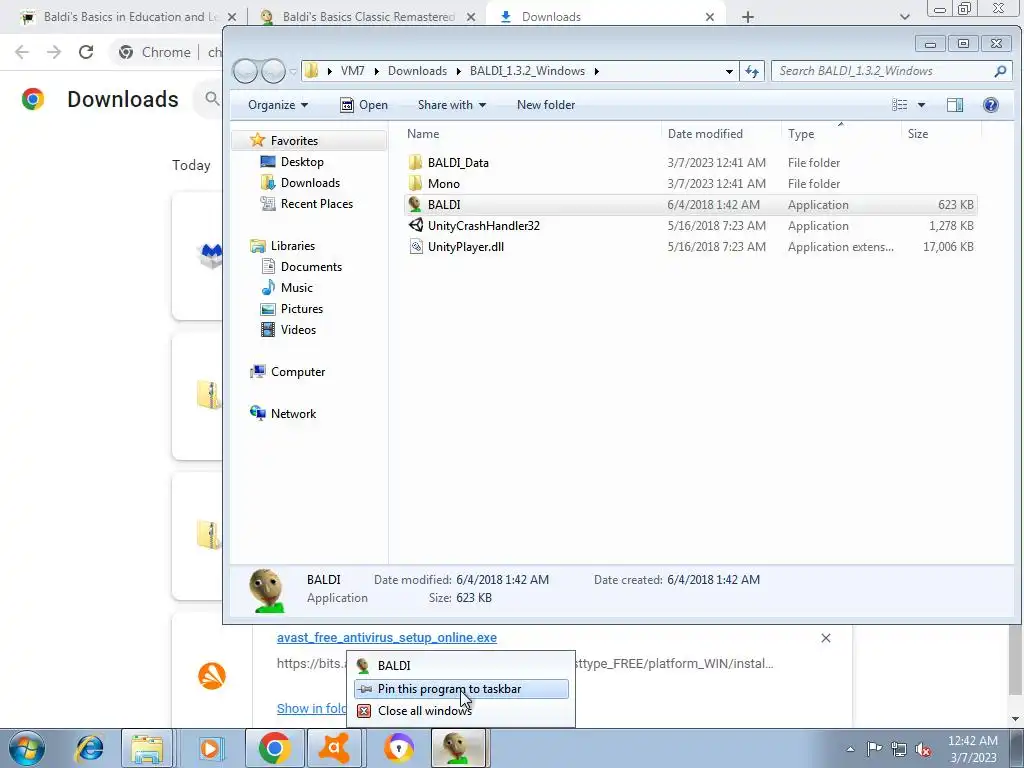Viewport: 1024px width, 768px height.
Task: Open the Windows Start menu
Action: 27,748
